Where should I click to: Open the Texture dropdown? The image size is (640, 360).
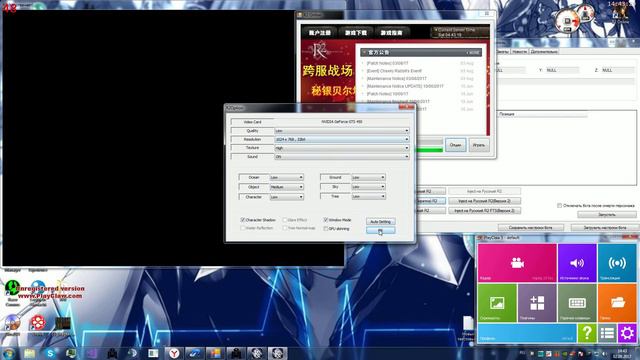(342, 148)
